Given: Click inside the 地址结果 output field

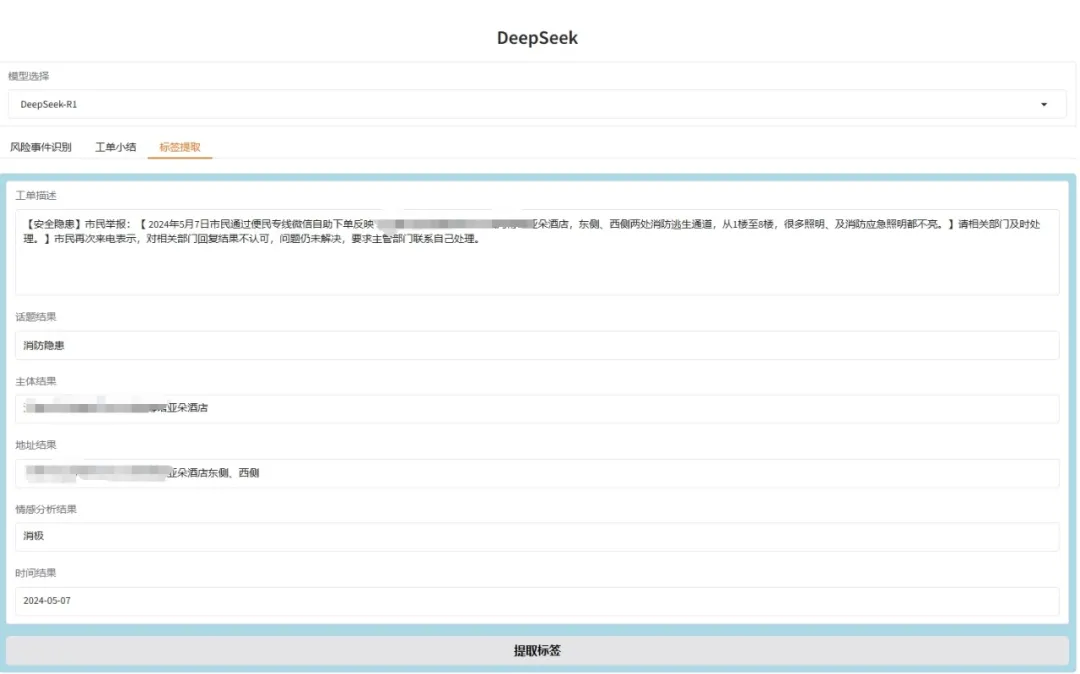Looking at the screenshot, I should click(537, 473).
